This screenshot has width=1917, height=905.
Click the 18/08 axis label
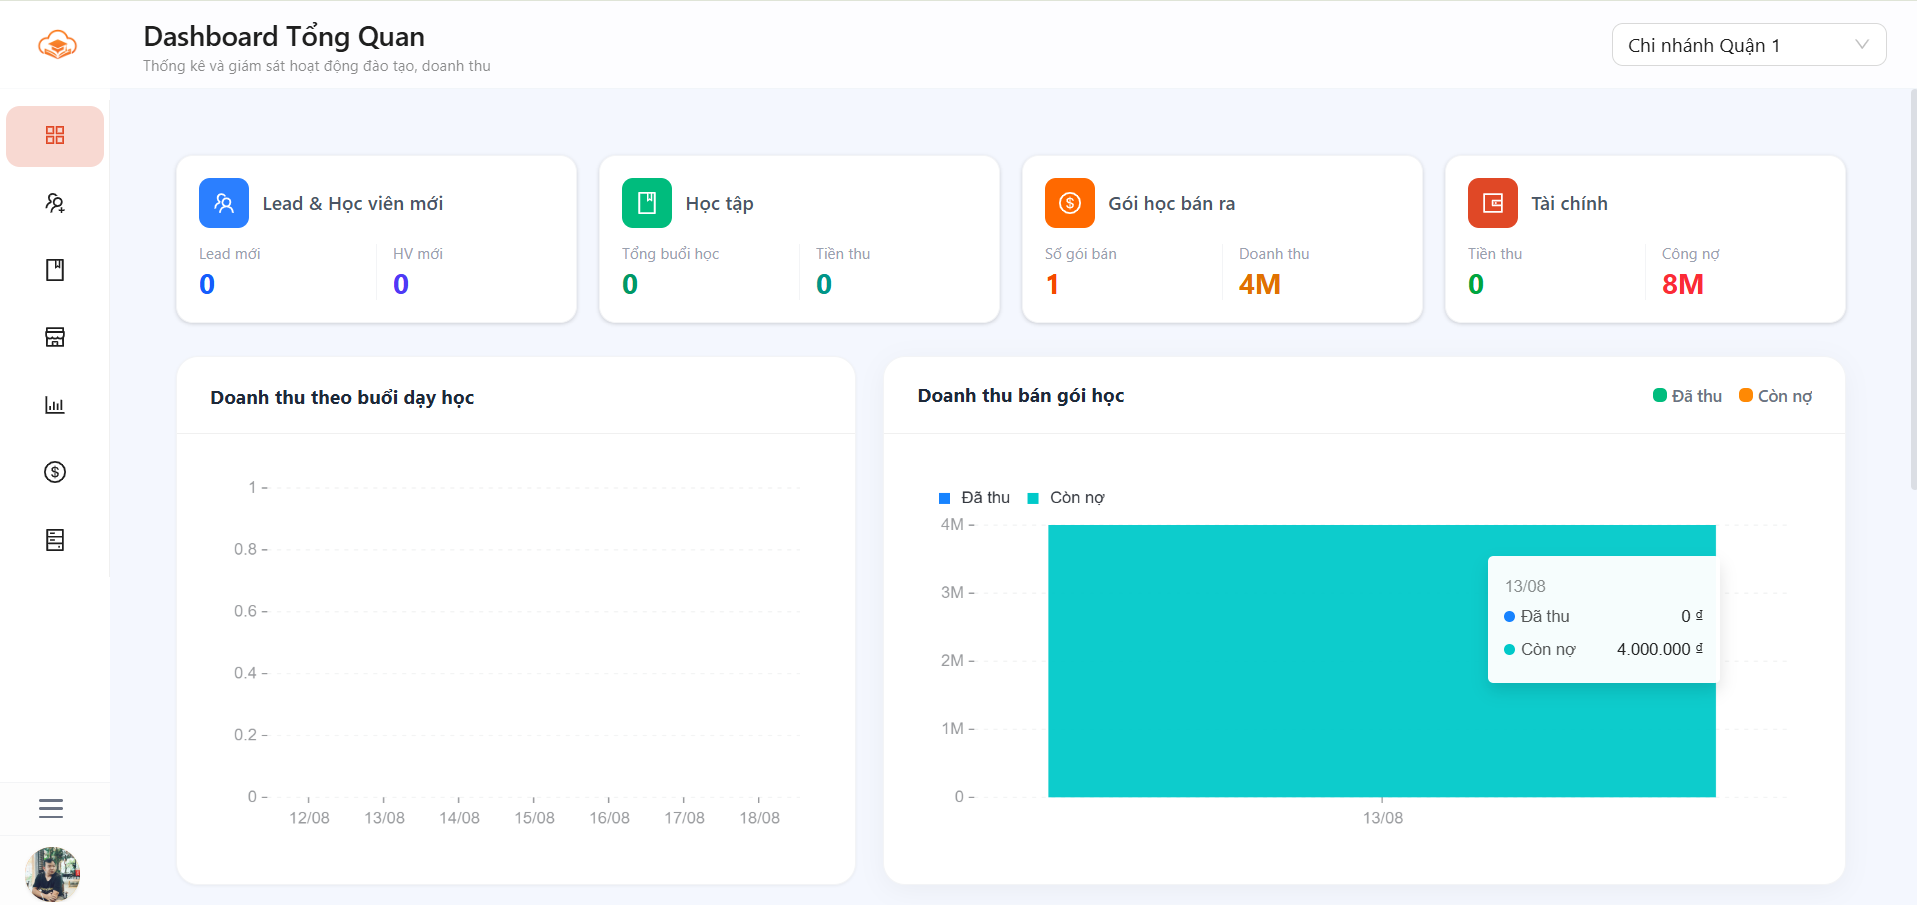pyautogui.click(x=759, y=818)
